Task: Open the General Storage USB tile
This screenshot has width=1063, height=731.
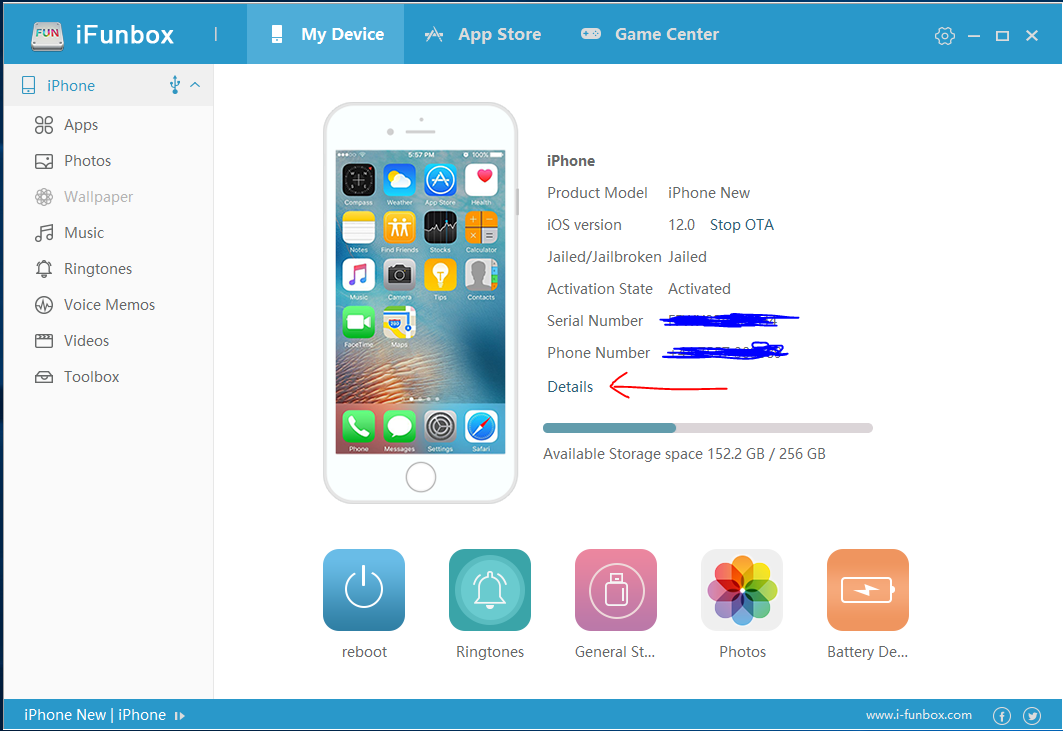Action: click(x=616, y=590)
